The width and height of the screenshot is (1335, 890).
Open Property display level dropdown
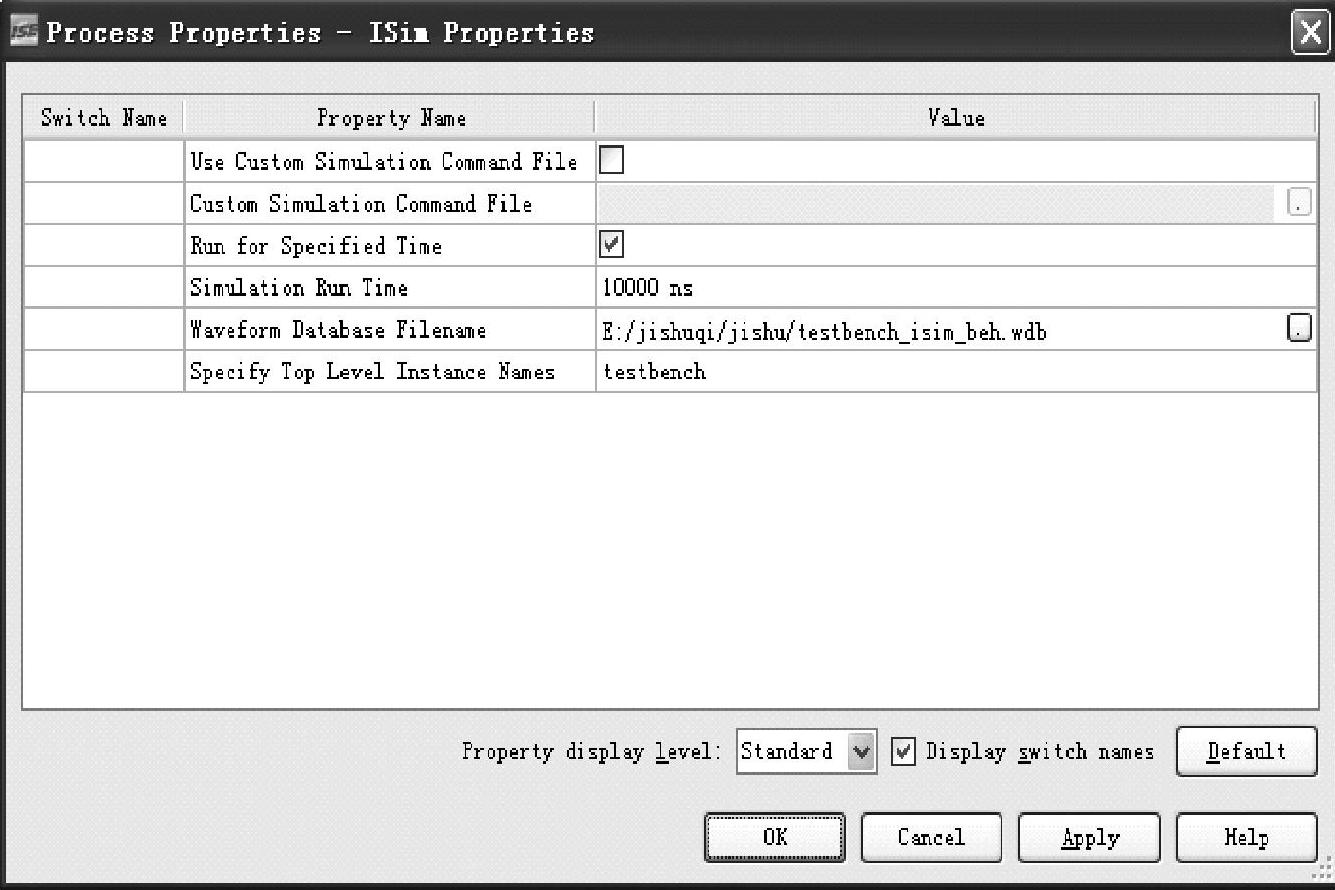(x=807, y=751)
